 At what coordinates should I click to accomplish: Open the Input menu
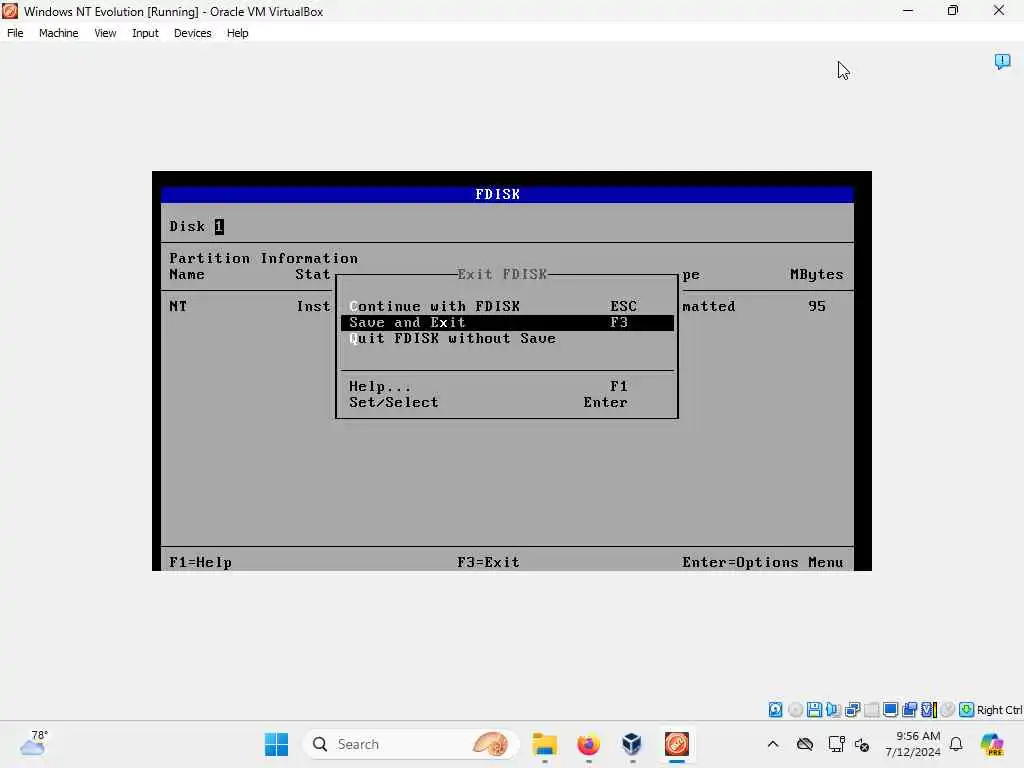145,33
